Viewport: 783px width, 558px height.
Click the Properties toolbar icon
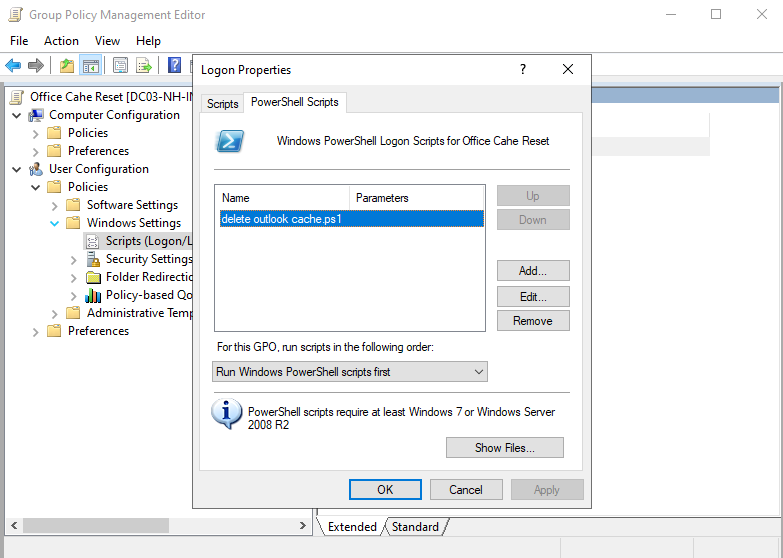point(120,65)
